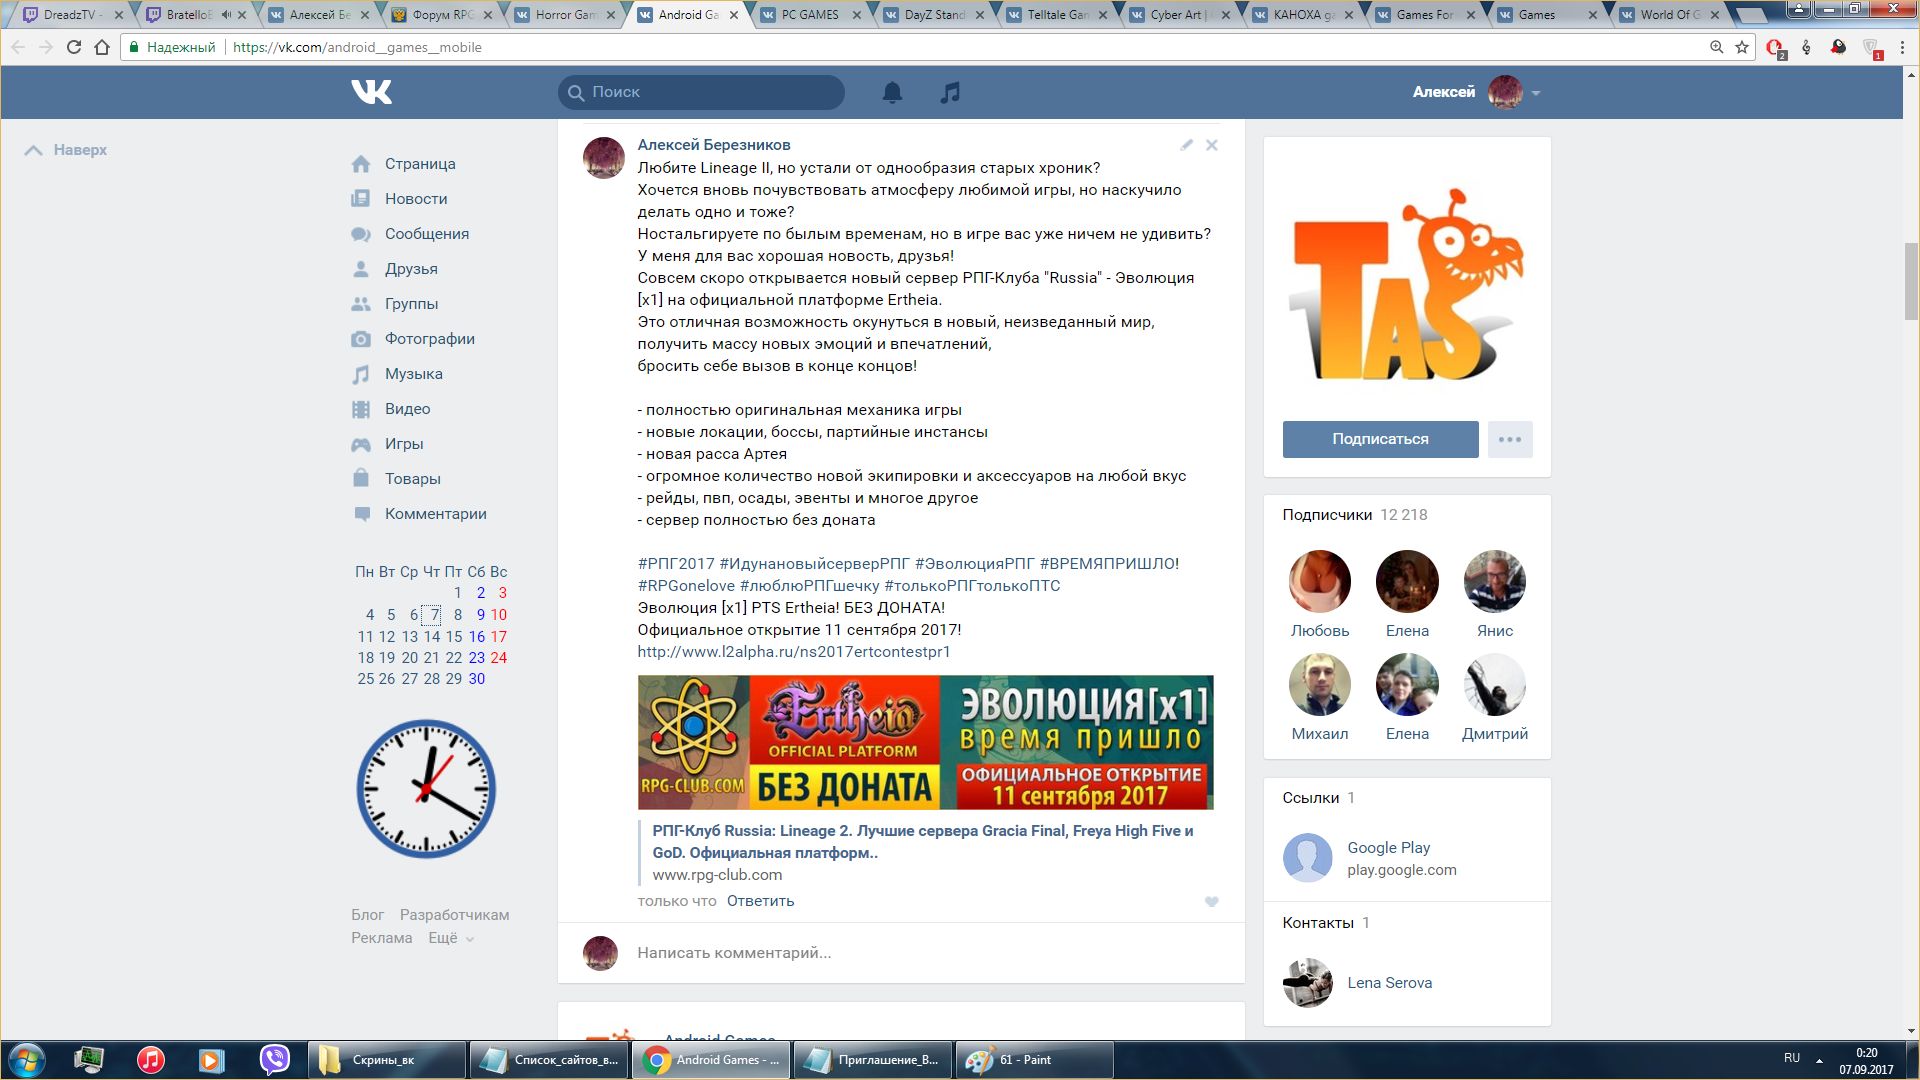Click the Разработчикам footer link

[x=454, y=915]
